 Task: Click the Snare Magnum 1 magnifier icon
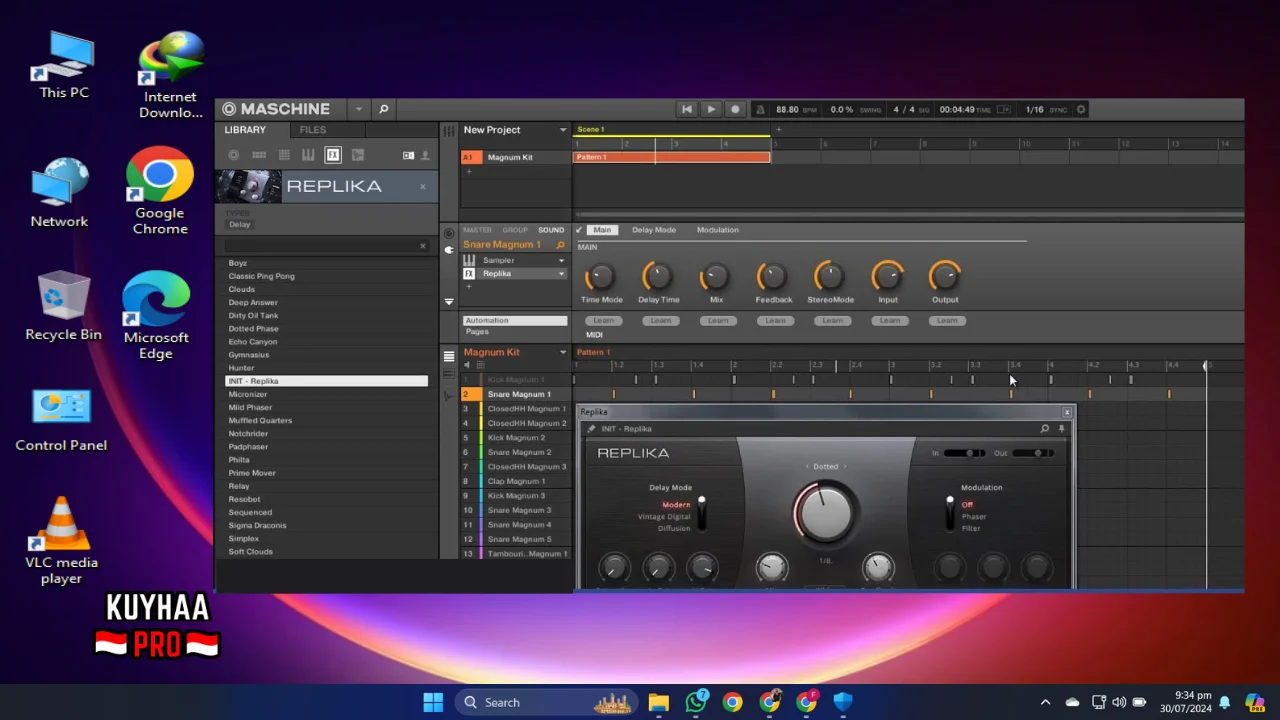click(560, 245)
